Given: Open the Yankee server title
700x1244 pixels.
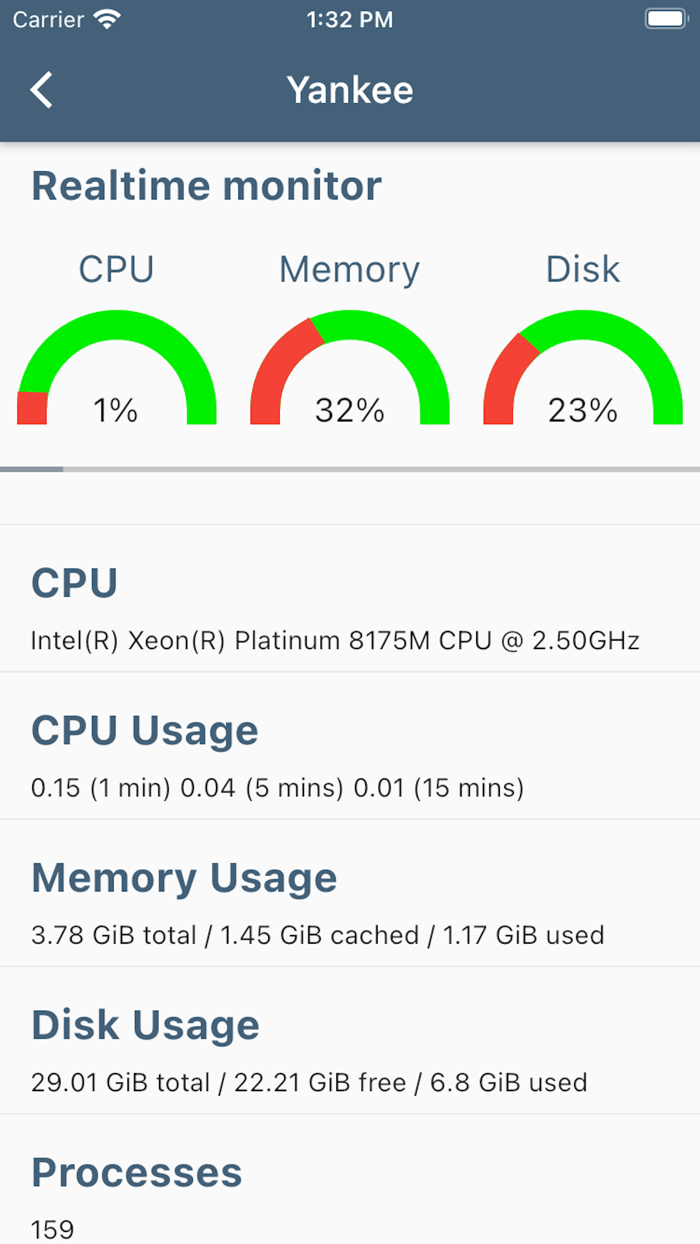Looking at the screenshot, I should [x=350, y=90].
